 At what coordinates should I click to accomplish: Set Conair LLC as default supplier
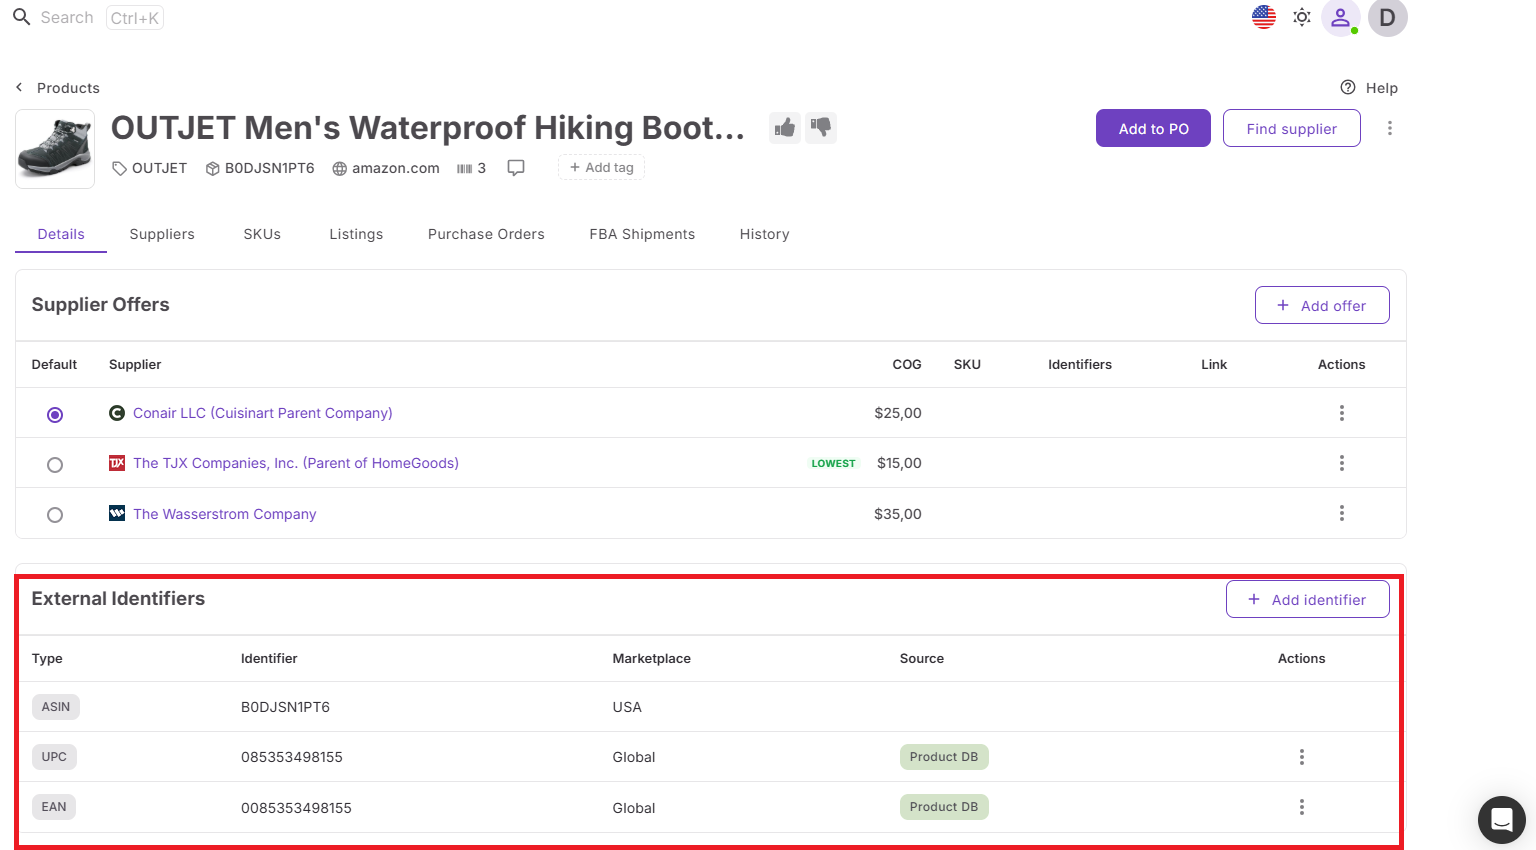point(55,415)
